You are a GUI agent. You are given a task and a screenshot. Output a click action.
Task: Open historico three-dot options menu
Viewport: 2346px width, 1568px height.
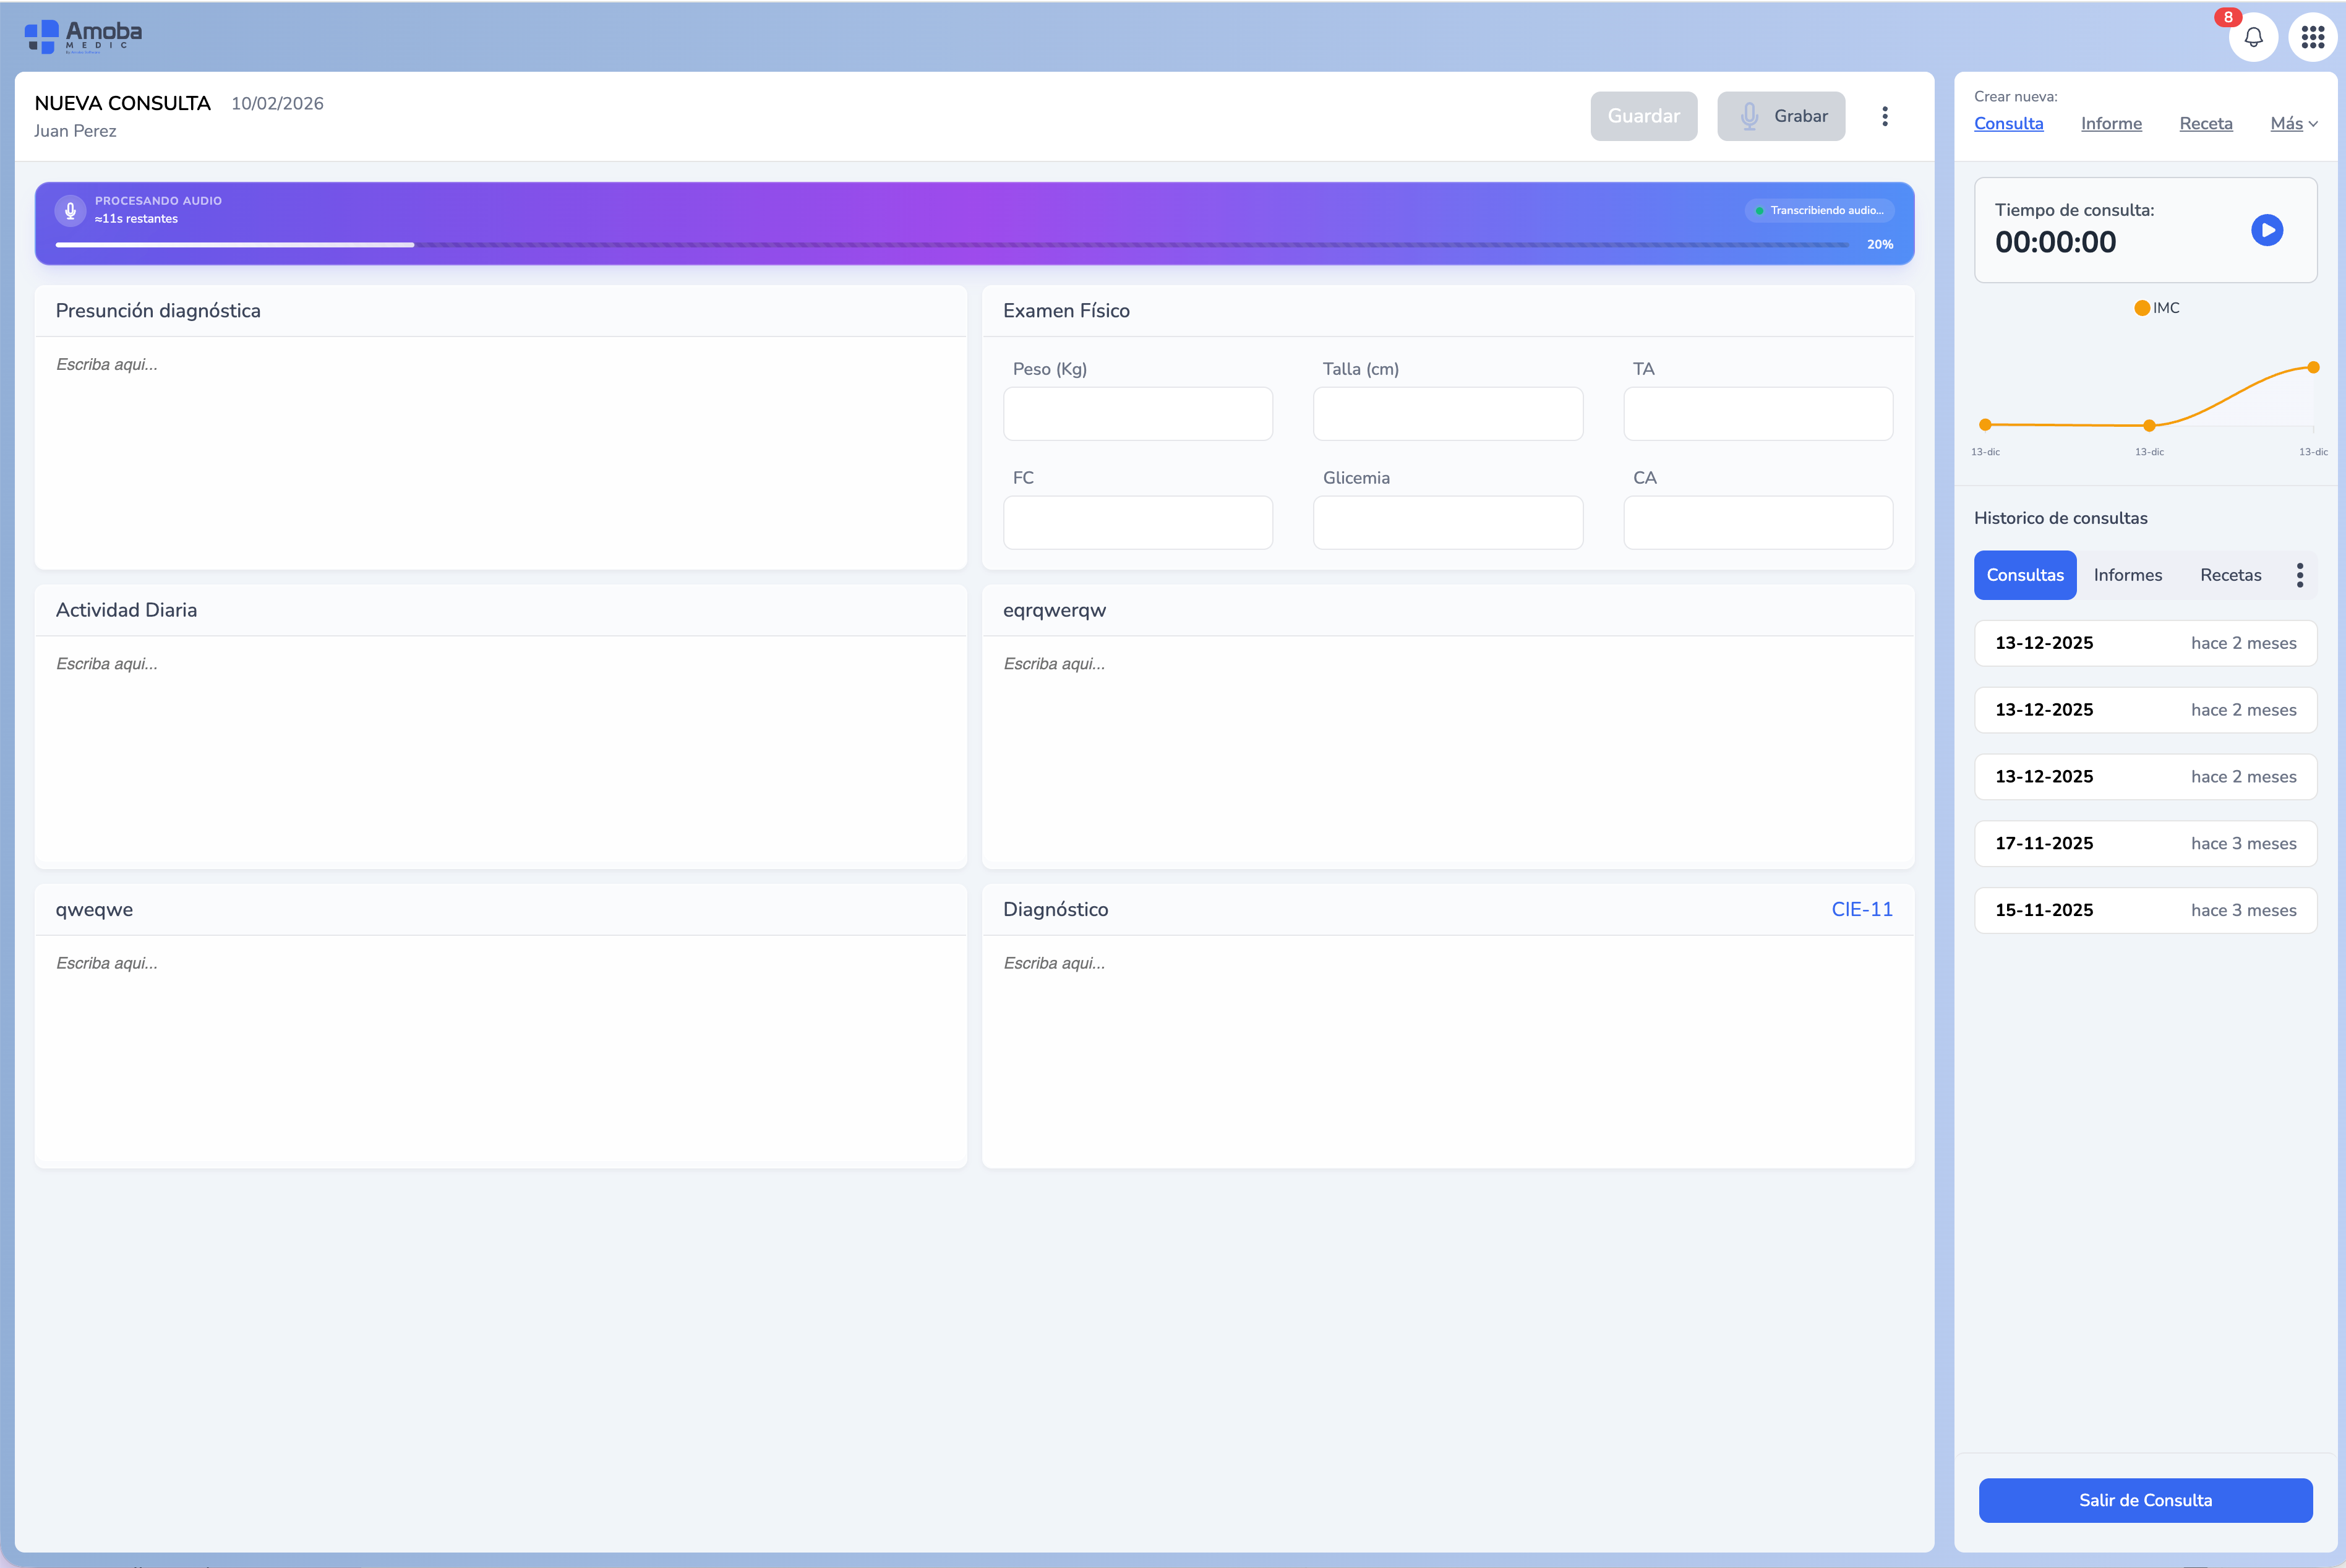point(2300,575)
